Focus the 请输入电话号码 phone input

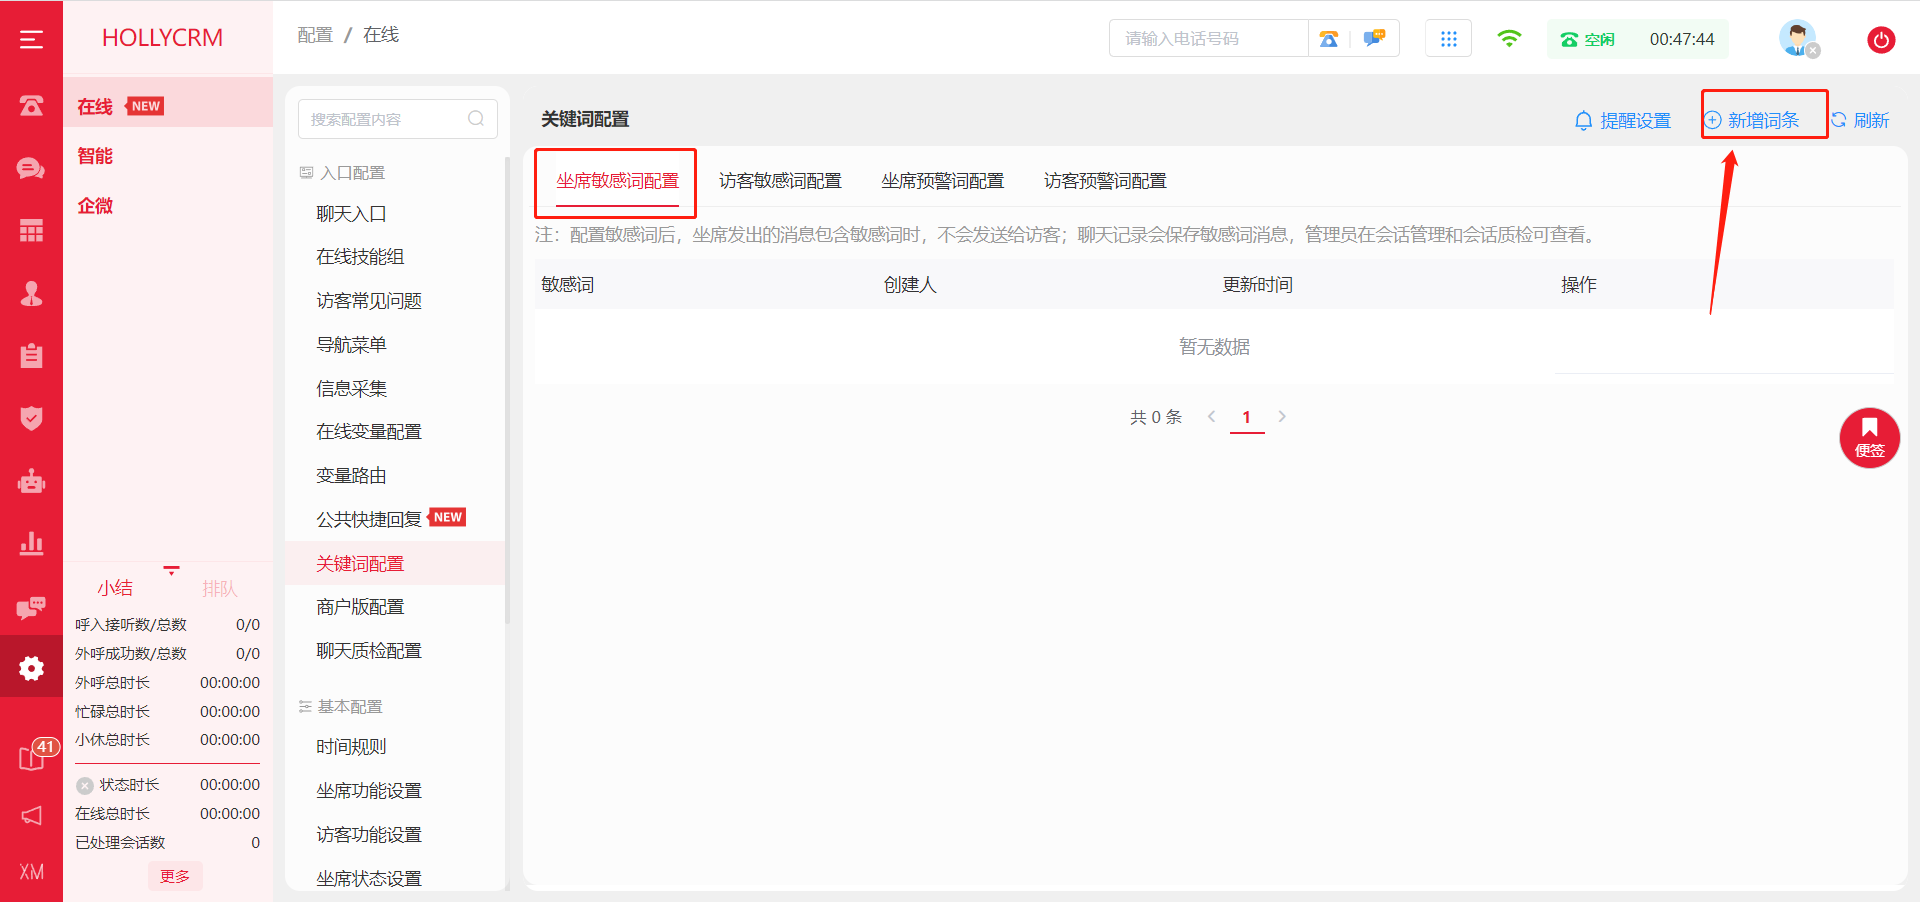tap(1208, 39)
